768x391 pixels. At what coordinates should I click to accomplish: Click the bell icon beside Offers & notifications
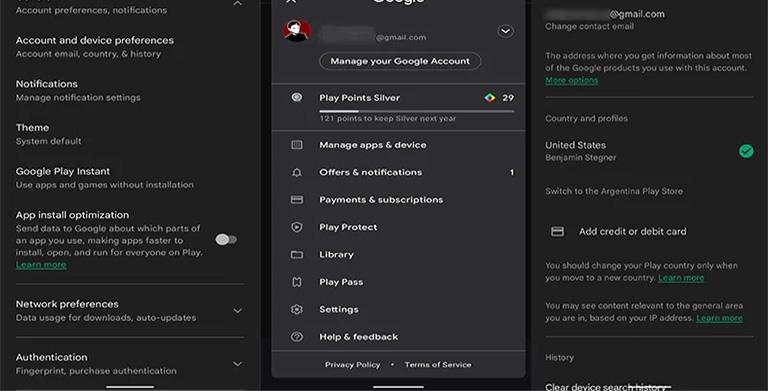click(297, 172)
